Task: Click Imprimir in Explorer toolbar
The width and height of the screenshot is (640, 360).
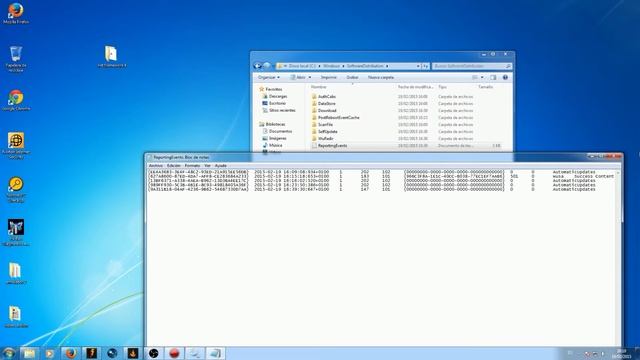Action: tap(329, 77)
